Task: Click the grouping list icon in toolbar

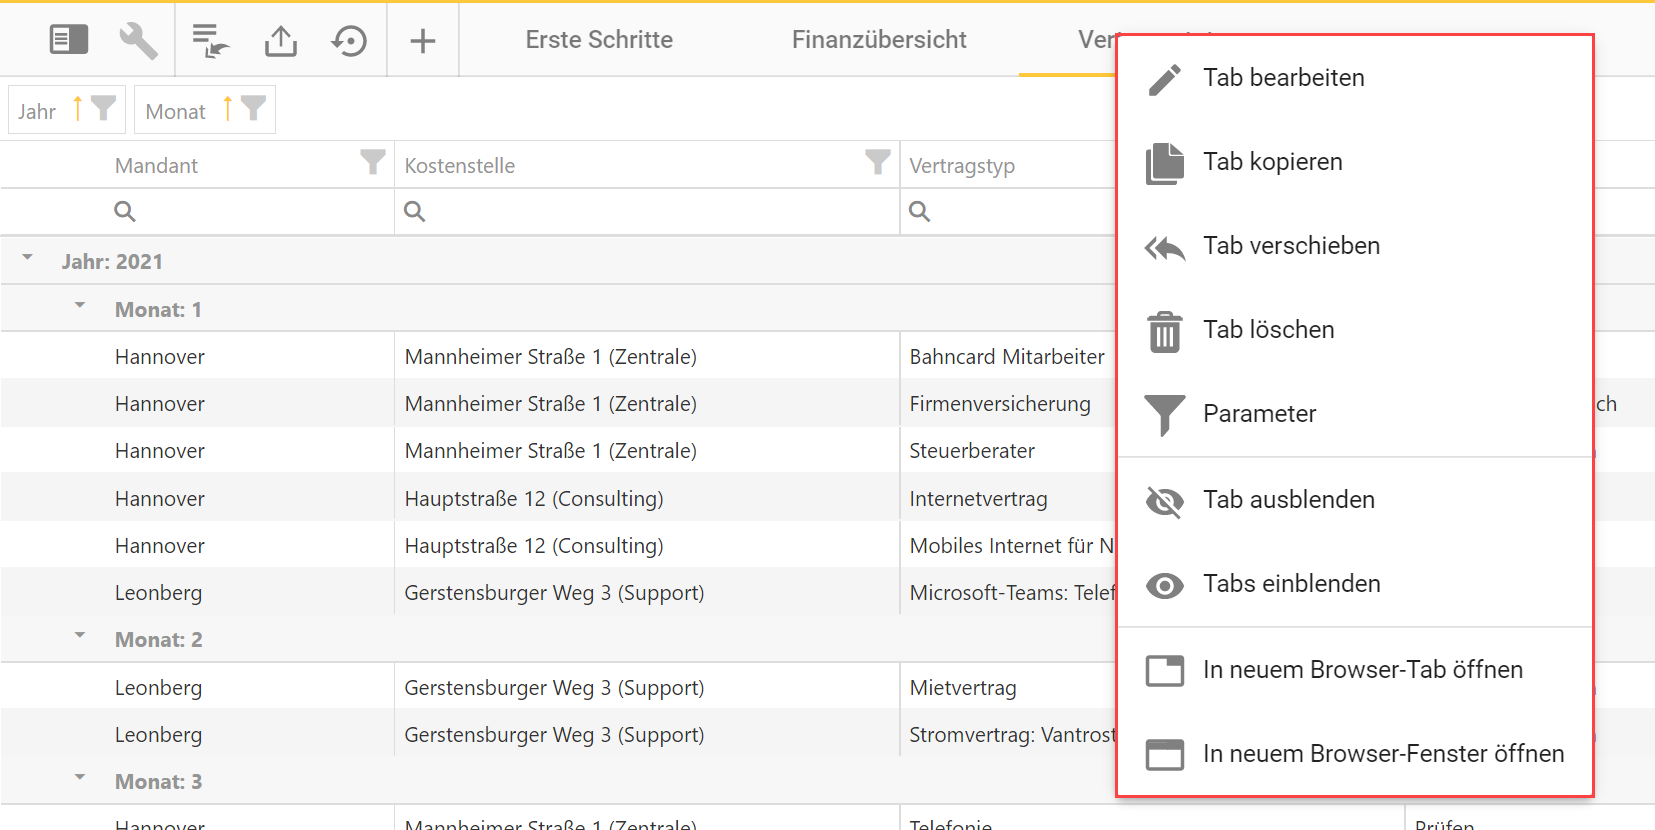Action: coord(210,41)
